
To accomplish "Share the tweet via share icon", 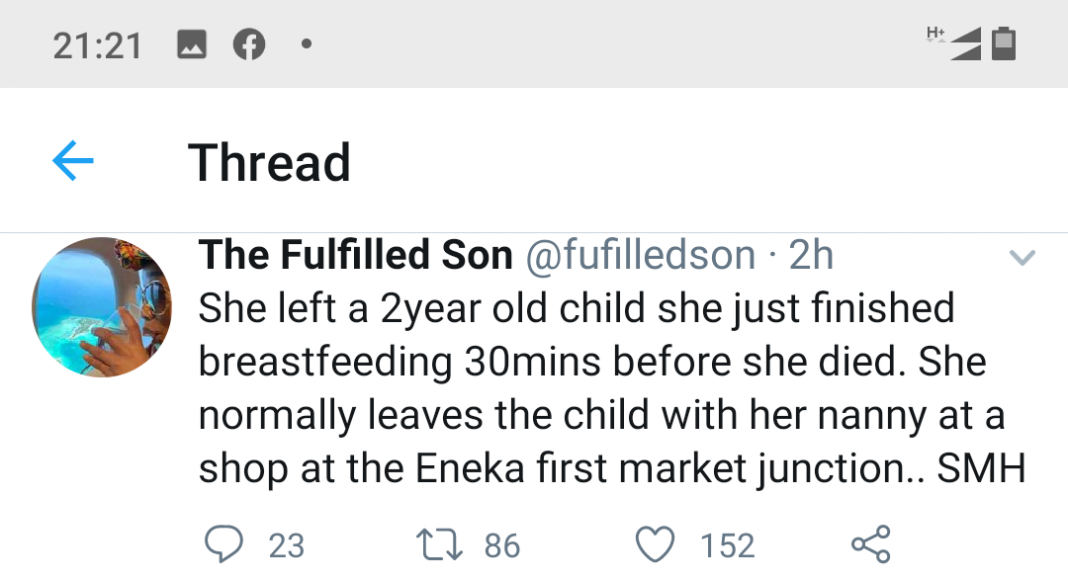I will tap(869, 544).
